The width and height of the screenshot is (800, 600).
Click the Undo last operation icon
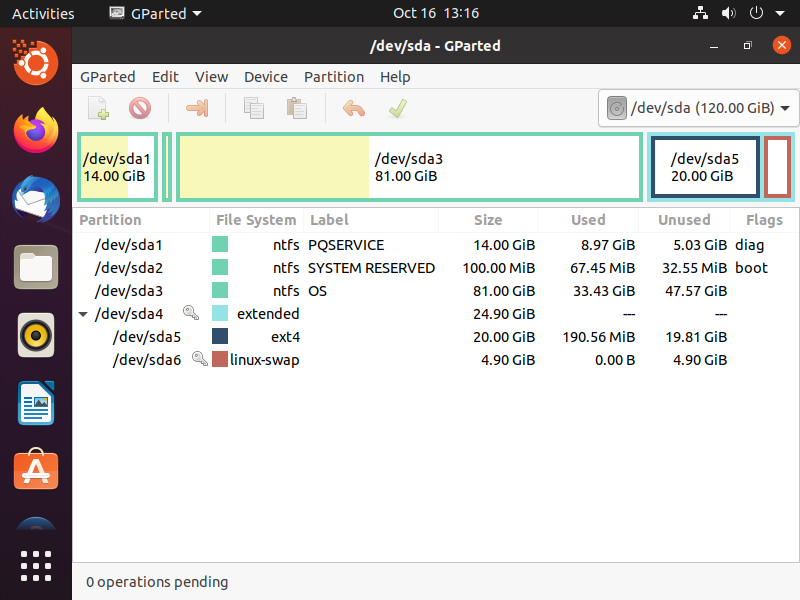pyautogui.click(x=354, y=108)
